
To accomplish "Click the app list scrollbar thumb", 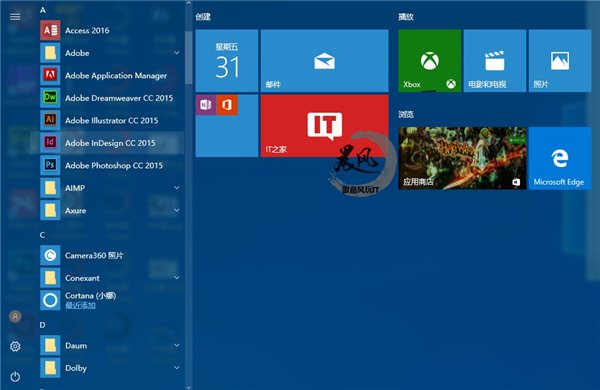I will coord(188,57).
